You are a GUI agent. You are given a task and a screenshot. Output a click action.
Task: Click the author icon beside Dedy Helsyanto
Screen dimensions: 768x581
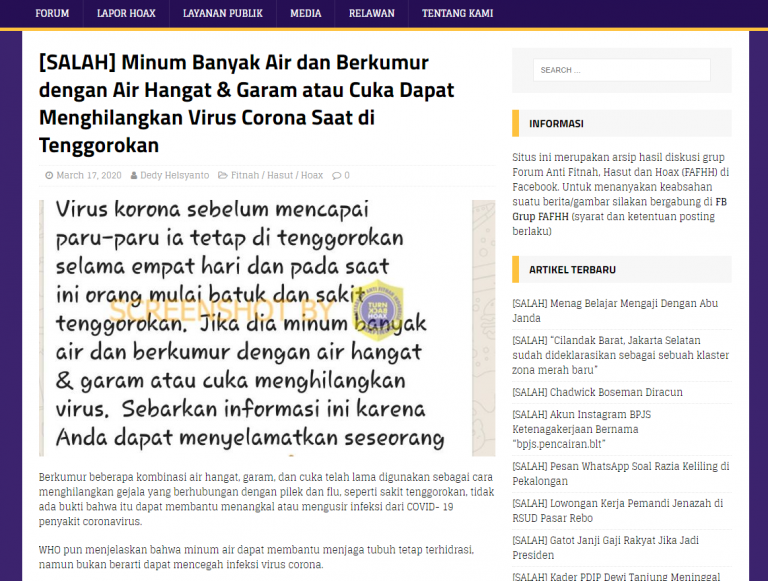click(134, 175)
